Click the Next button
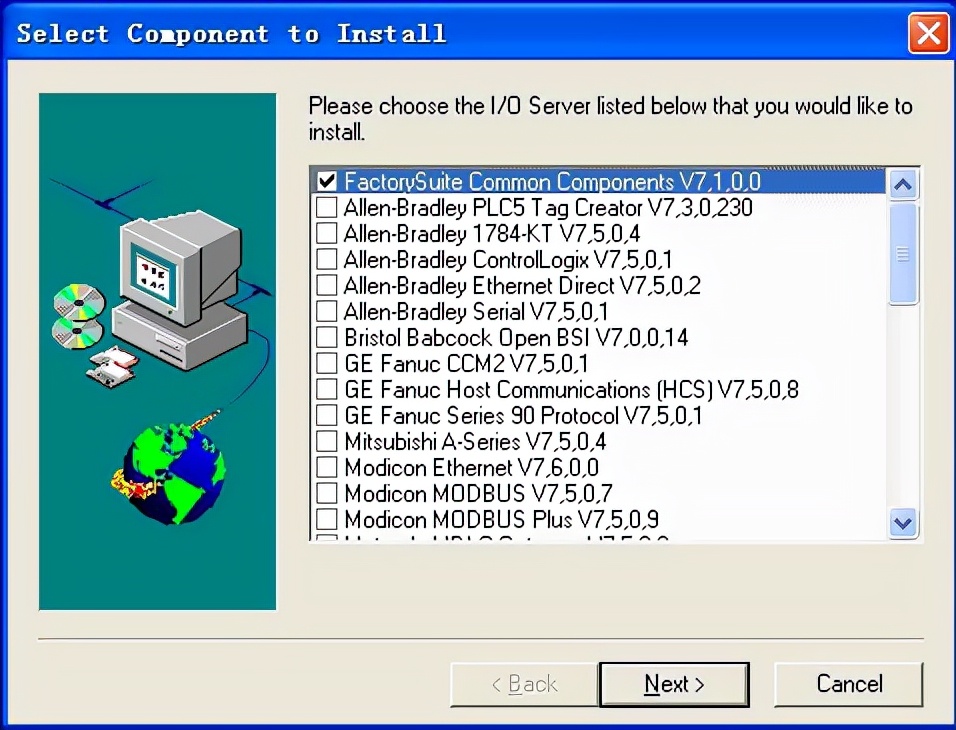 click(x=674, y=684)
